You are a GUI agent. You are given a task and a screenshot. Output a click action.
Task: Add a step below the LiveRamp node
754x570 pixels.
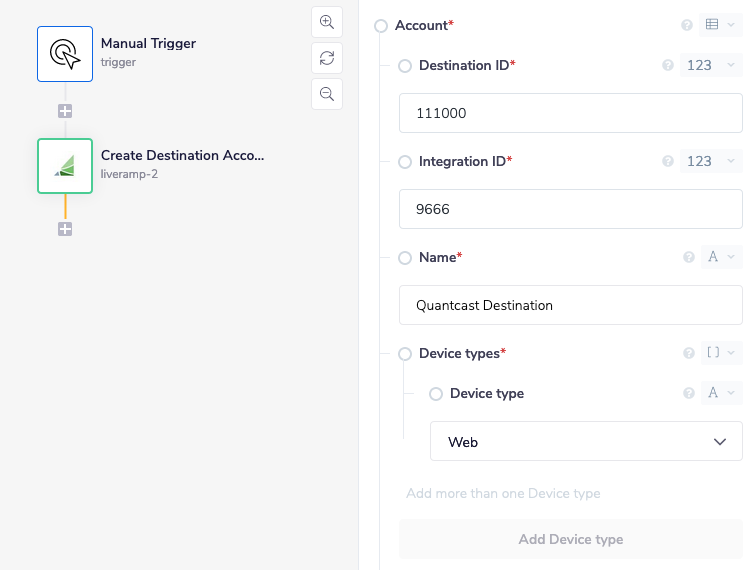pos(65,229)
